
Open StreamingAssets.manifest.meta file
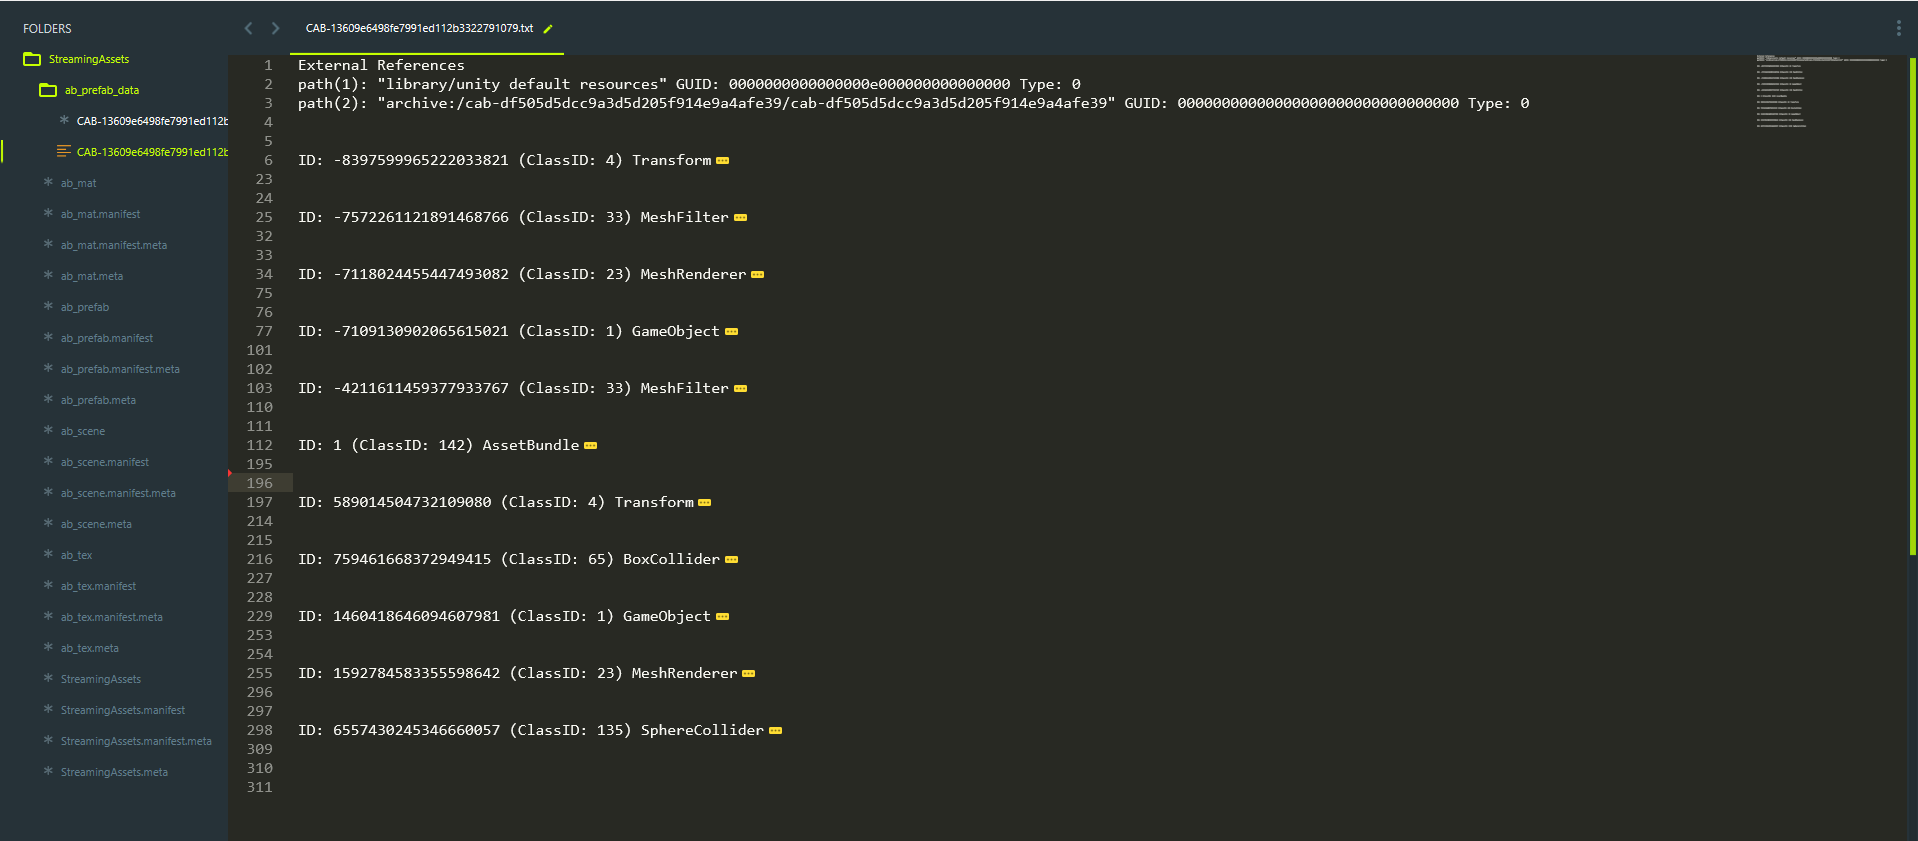click(x=136, y=741)
